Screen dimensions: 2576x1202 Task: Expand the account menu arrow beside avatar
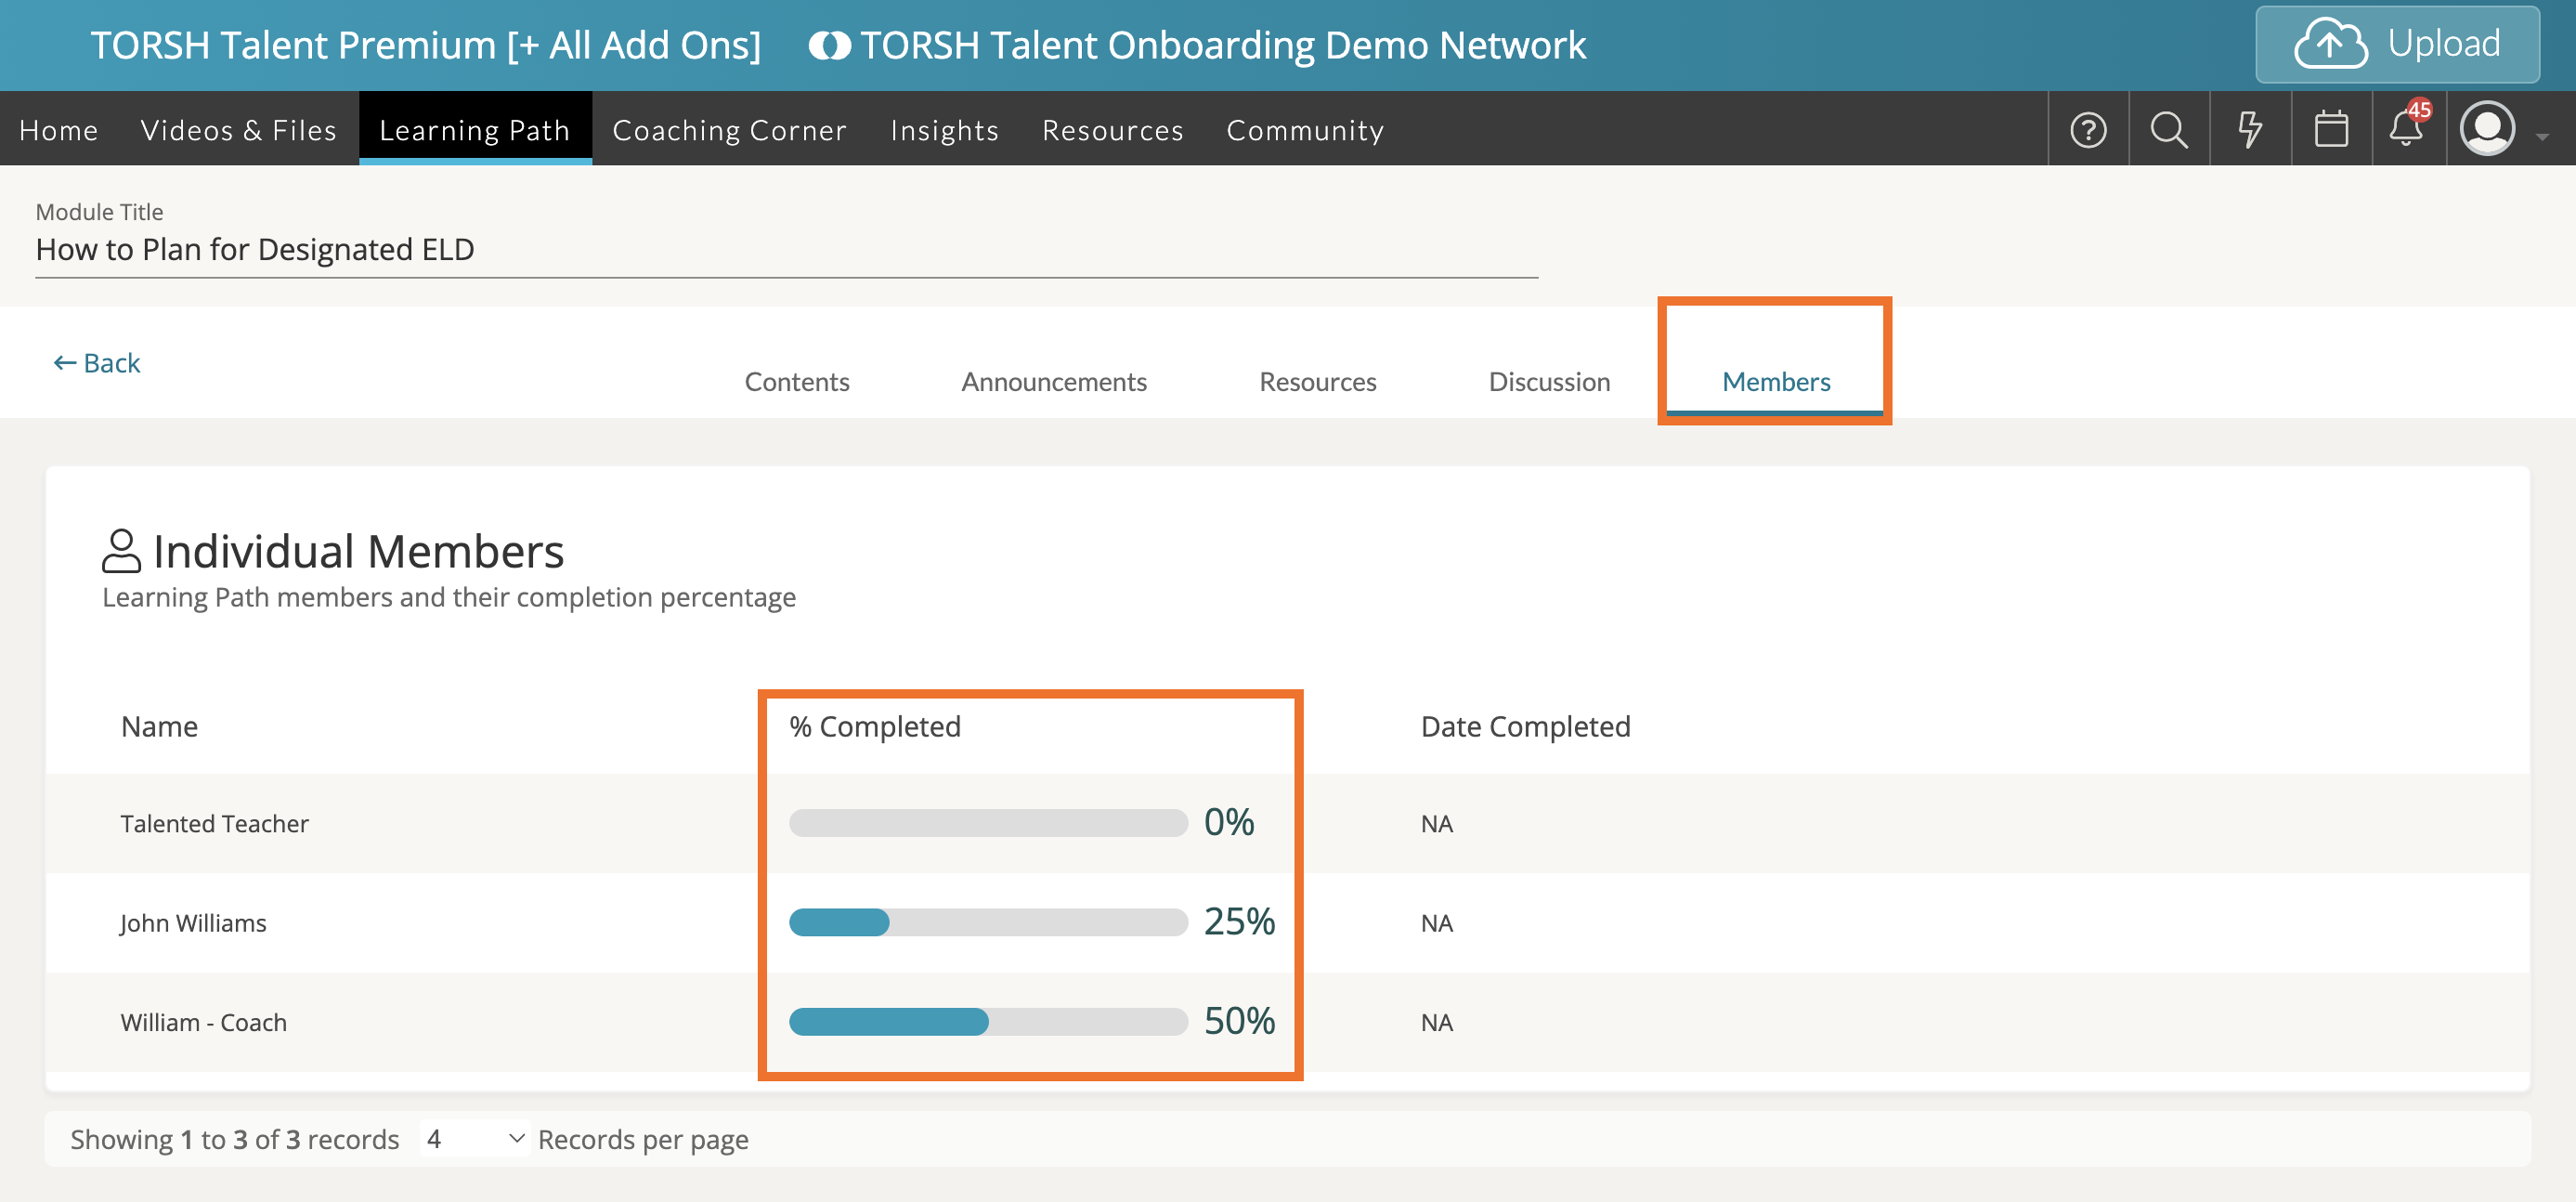pyautogui.click(x=2542, y=136)
